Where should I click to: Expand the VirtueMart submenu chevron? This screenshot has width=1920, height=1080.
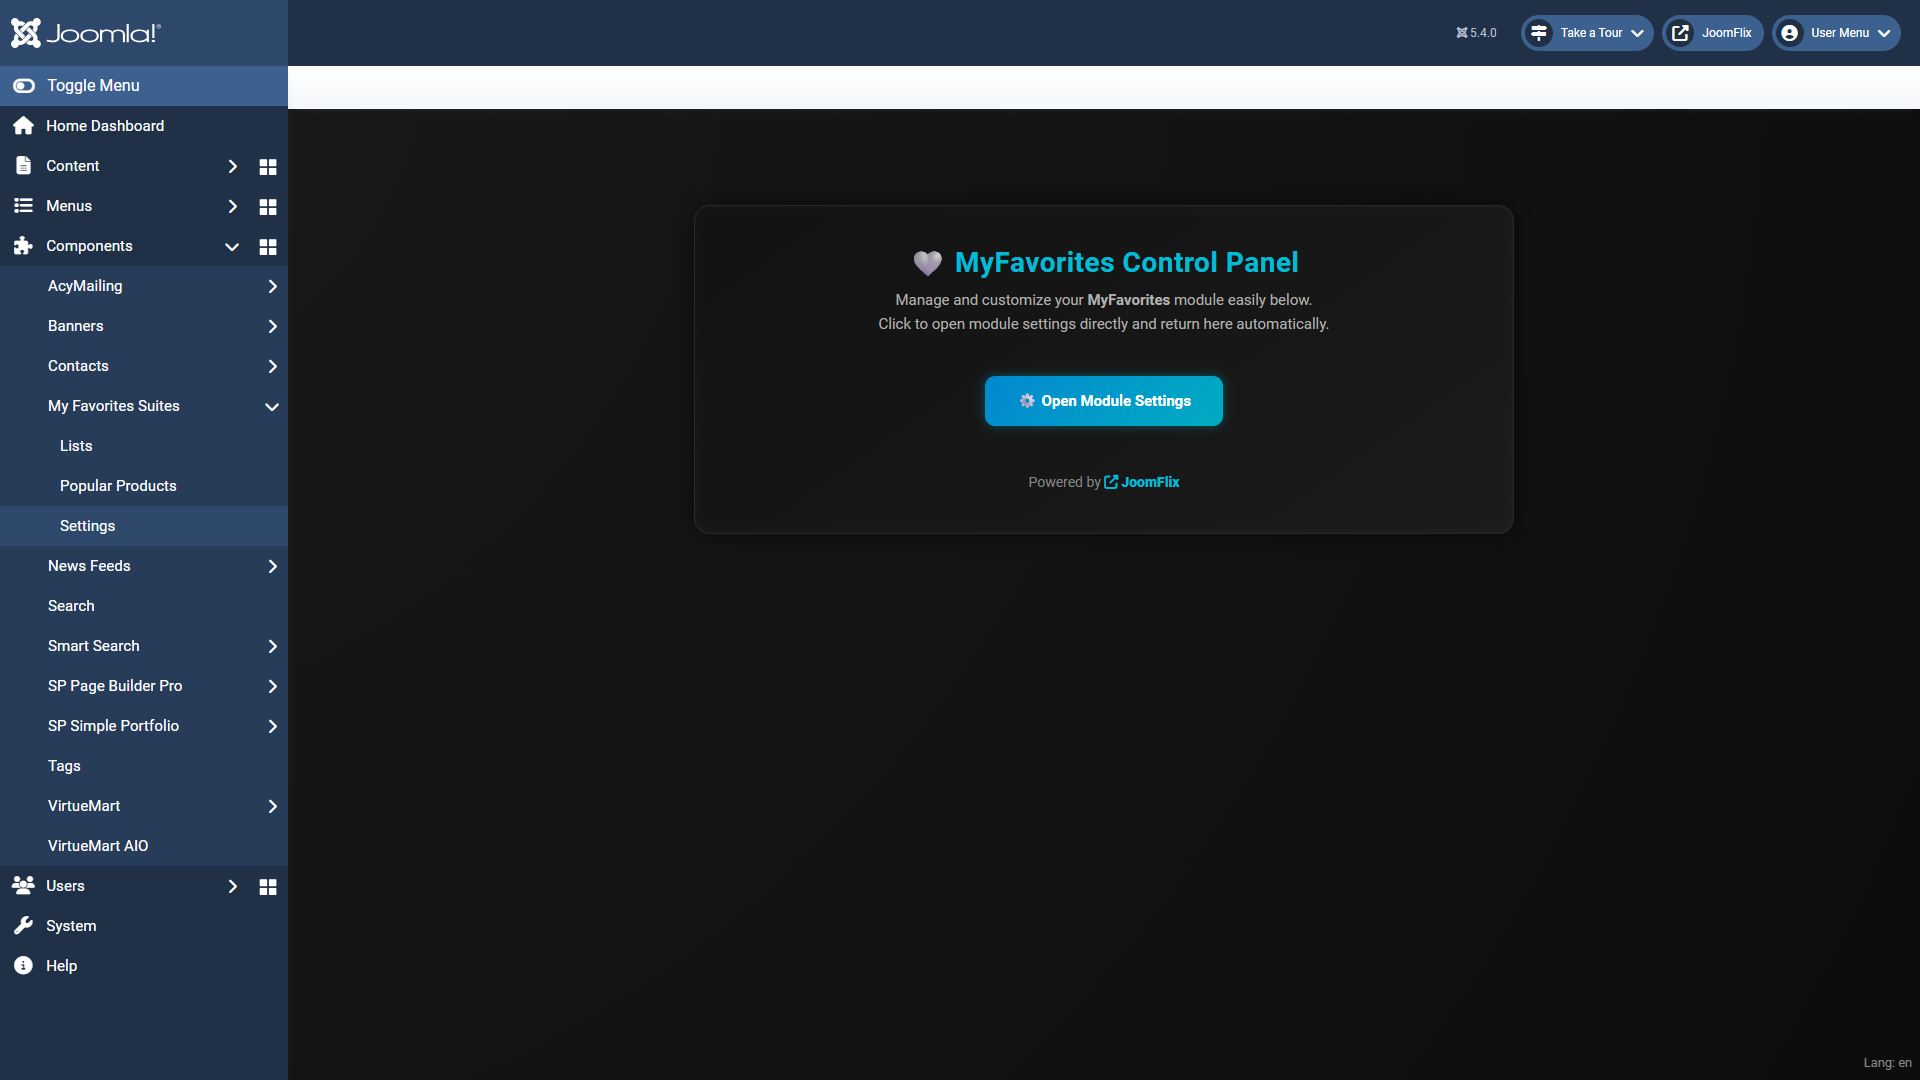(x=272, y=806)
